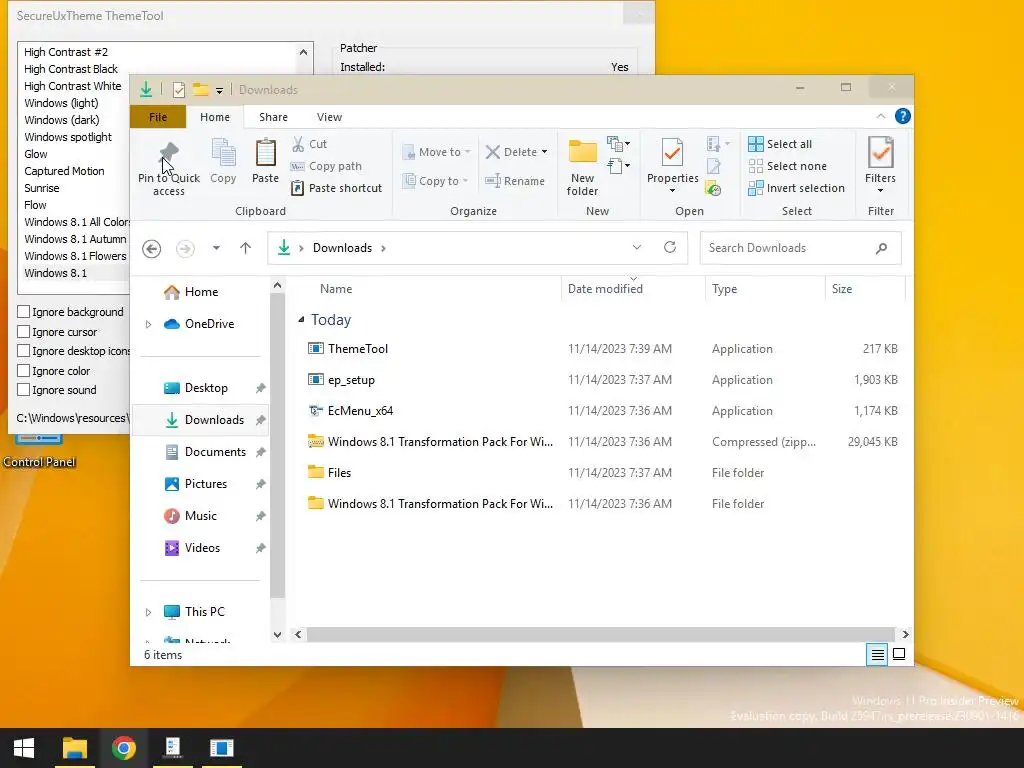Collapse the ribbon with chevron
The width and height of the screenshot is (1024, 768).
pyautogui.click(x=880, y=116)
